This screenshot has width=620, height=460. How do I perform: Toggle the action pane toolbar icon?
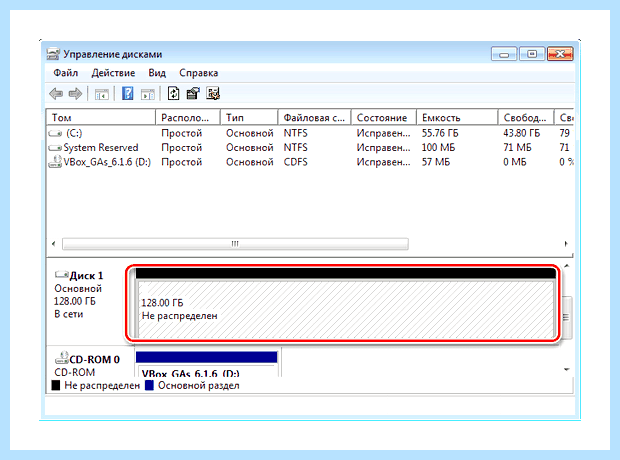148,94
